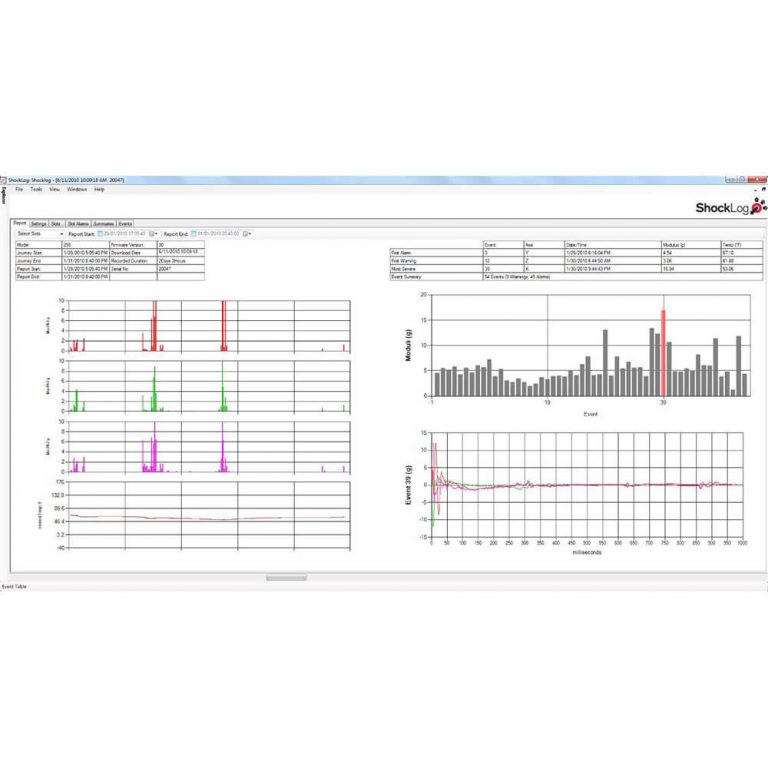Screen dimensions: 768x768
Task: Toggle the Report End date checkbox
Action: (x=193, y=234)
